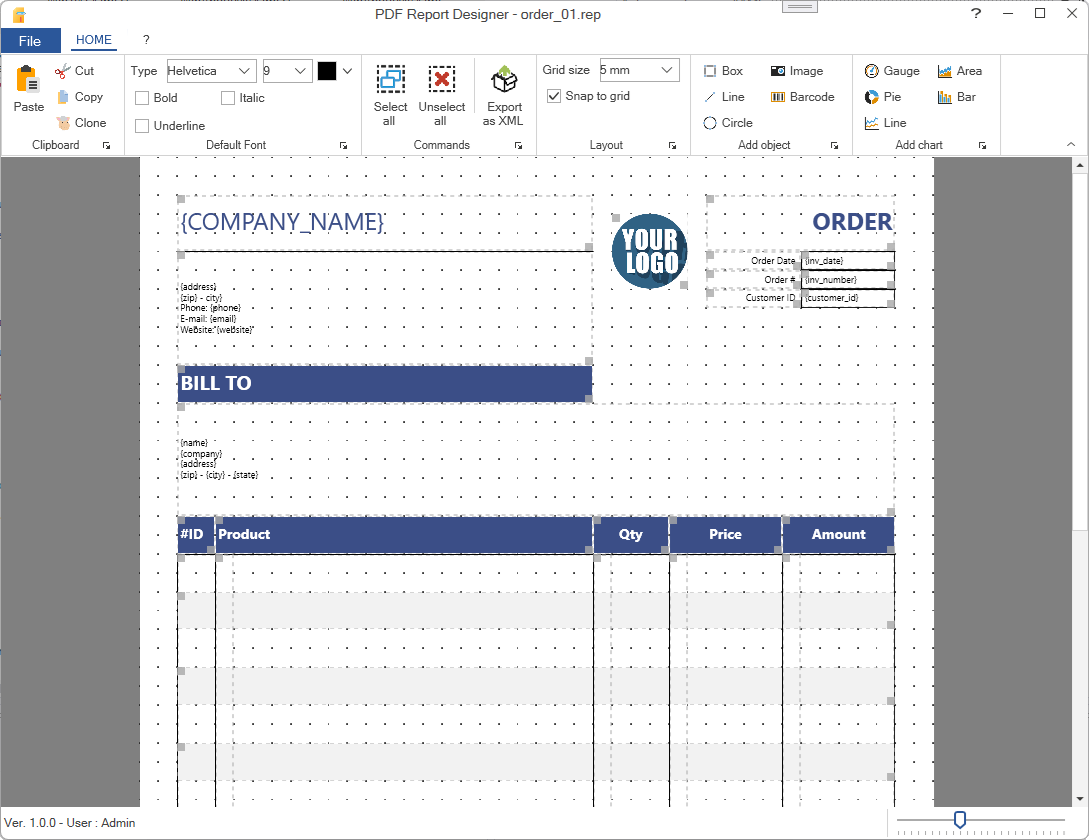Switch to the File tab
Viewport: 1089px width, 840px height.
31,40
